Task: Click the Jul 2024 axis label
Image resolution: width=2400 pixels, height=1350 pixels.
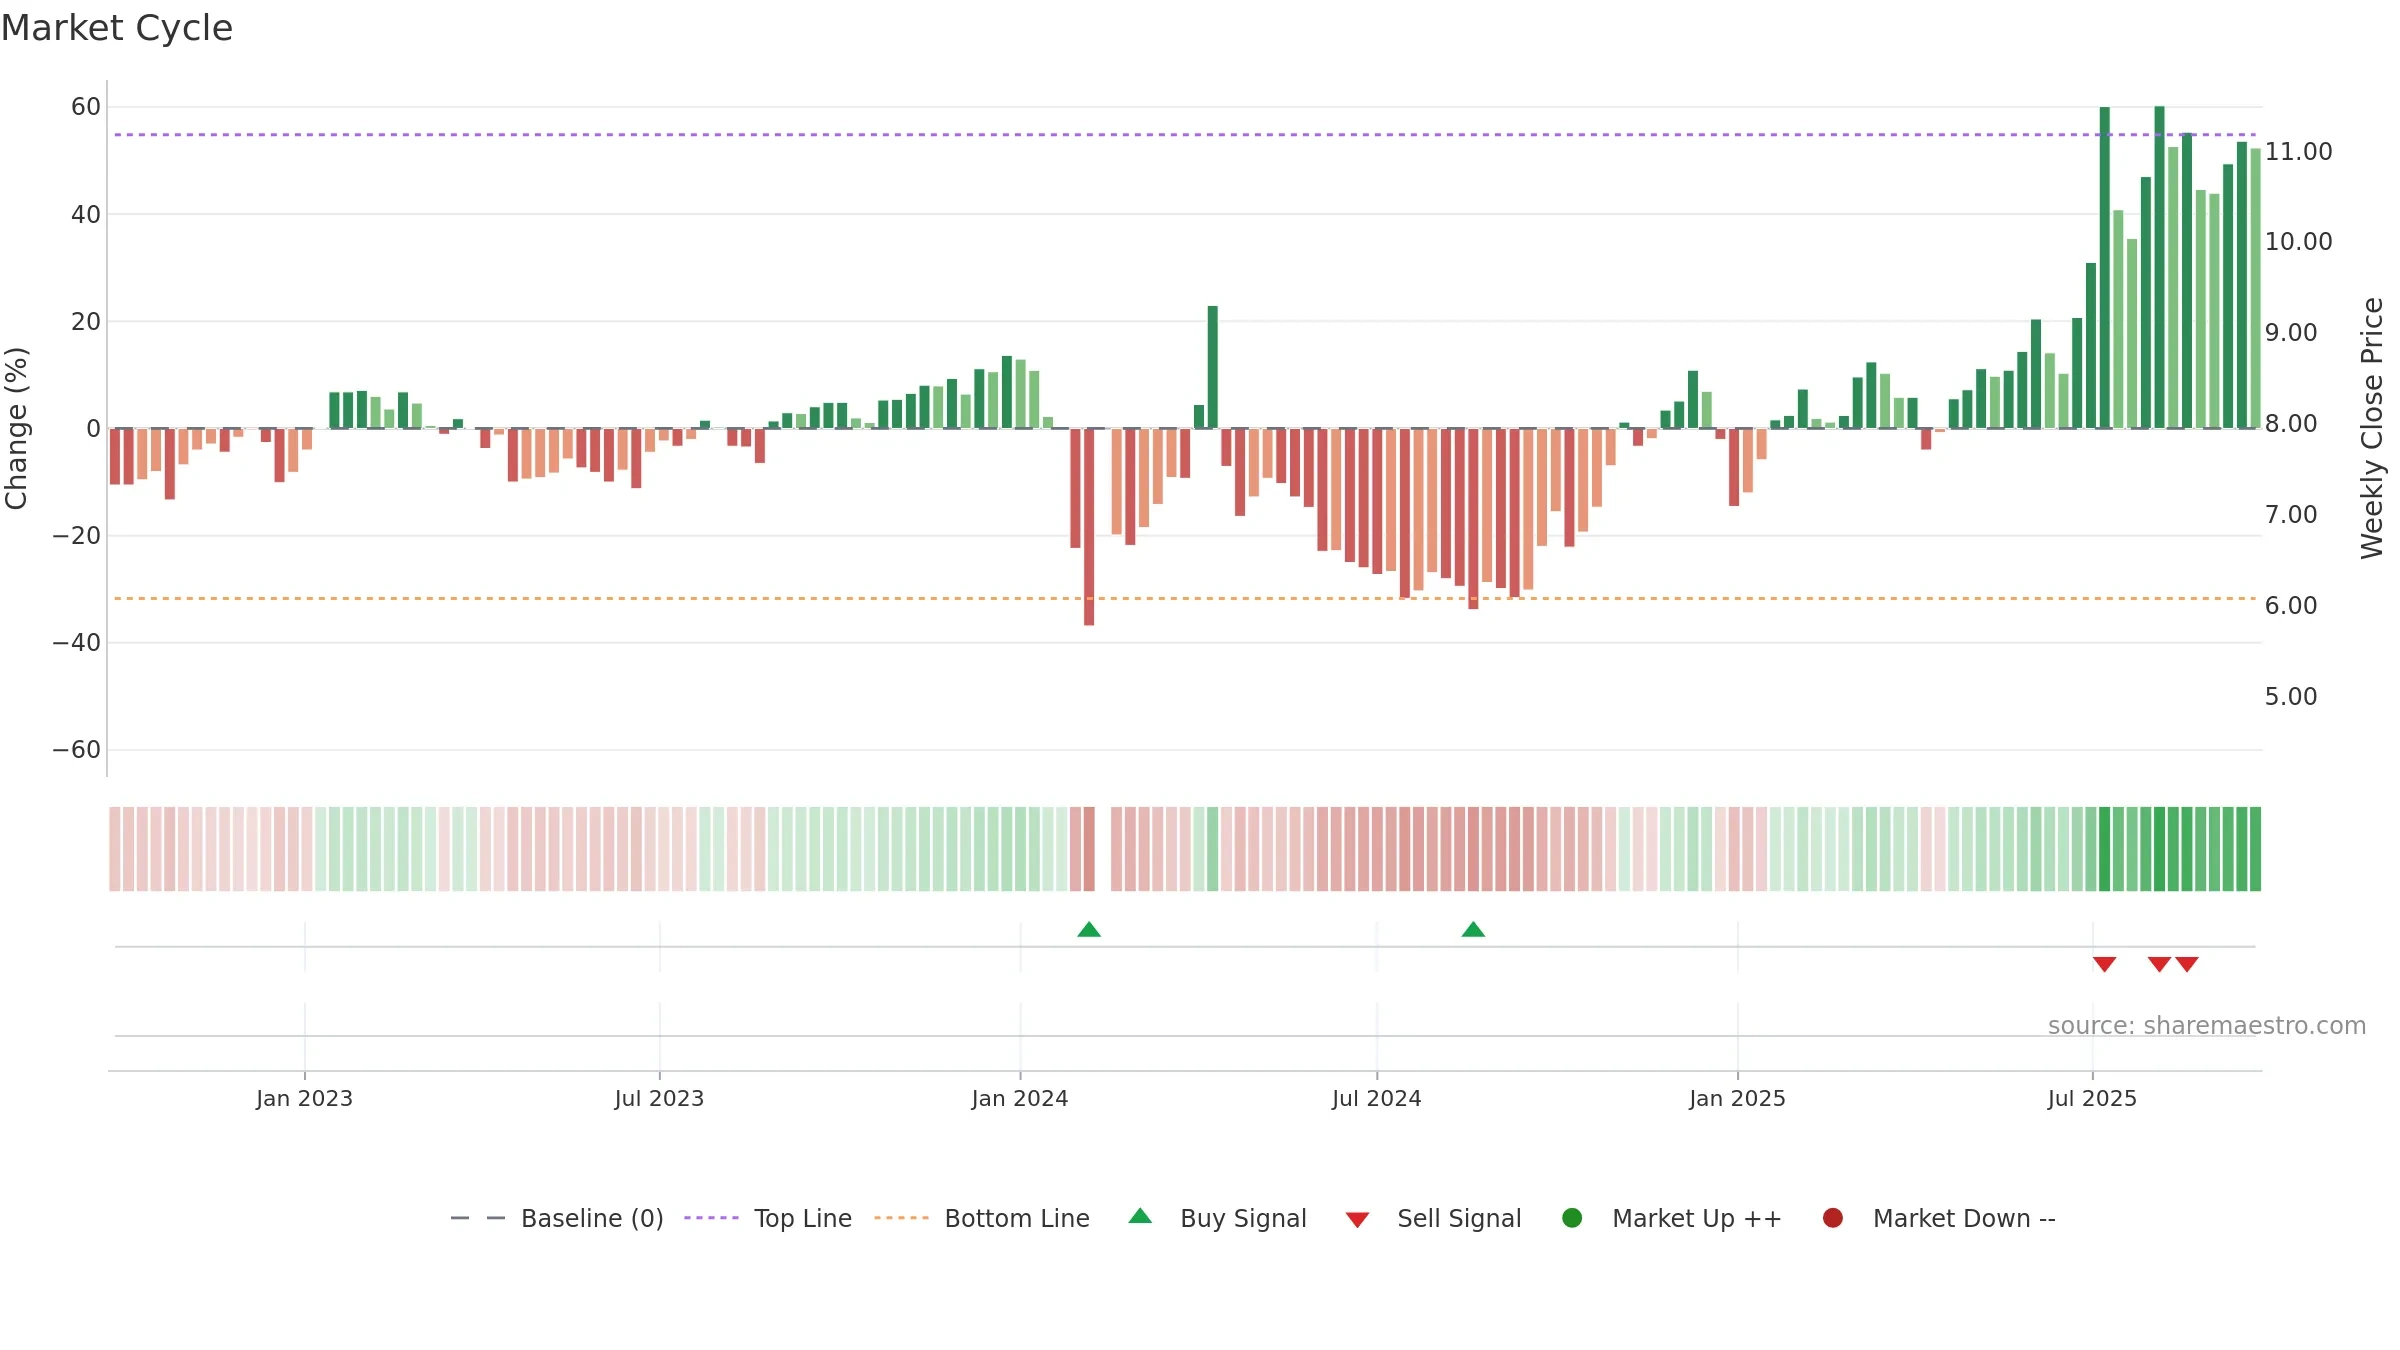Action: 1376,1099
